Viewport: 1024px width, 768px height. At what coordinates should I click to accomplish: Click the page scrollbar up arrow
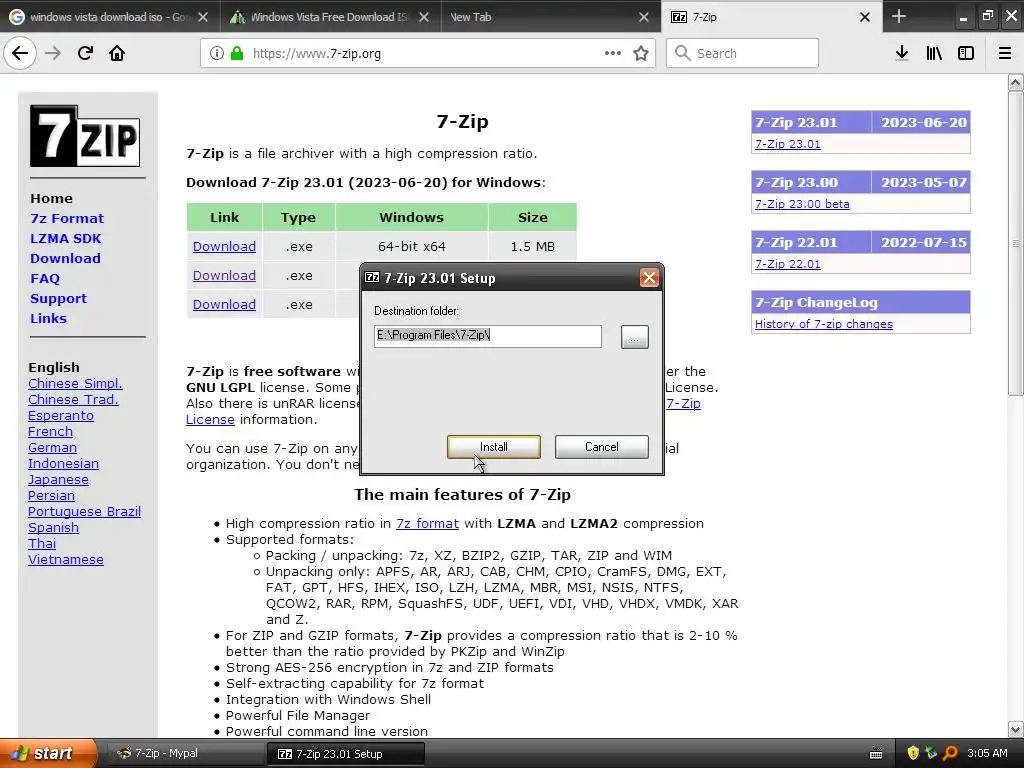[1016, 82]
